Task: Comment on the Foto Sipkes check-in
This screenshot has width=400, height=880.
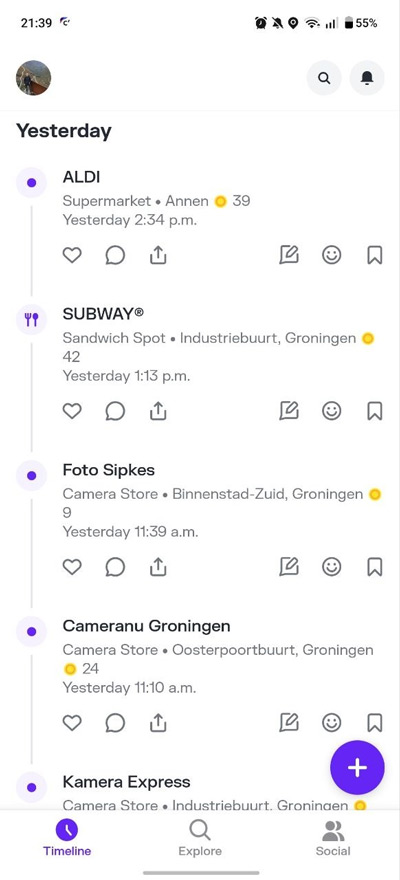Action: 115,567
